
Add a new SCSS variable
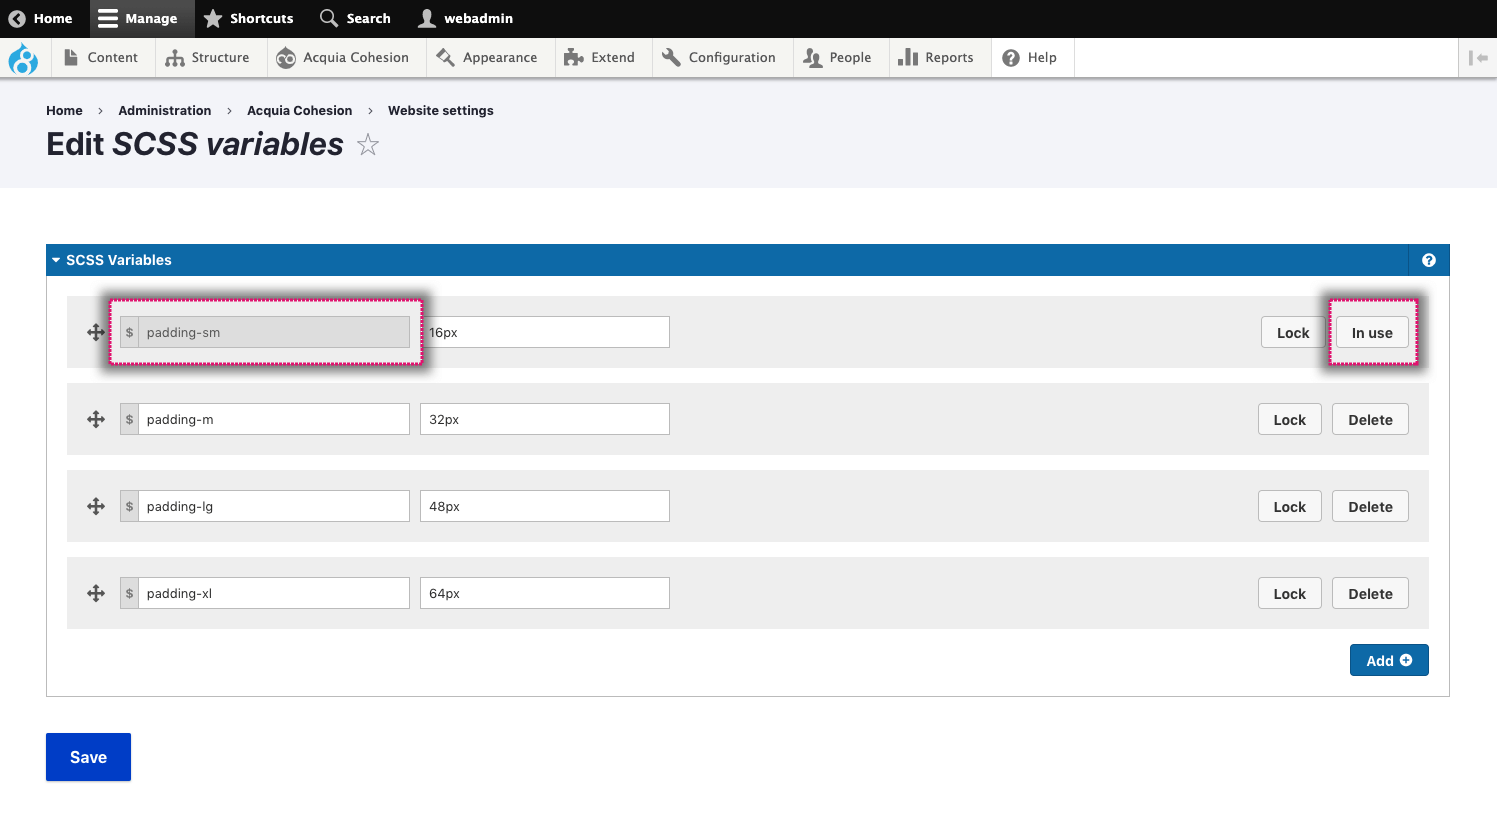1389,660
